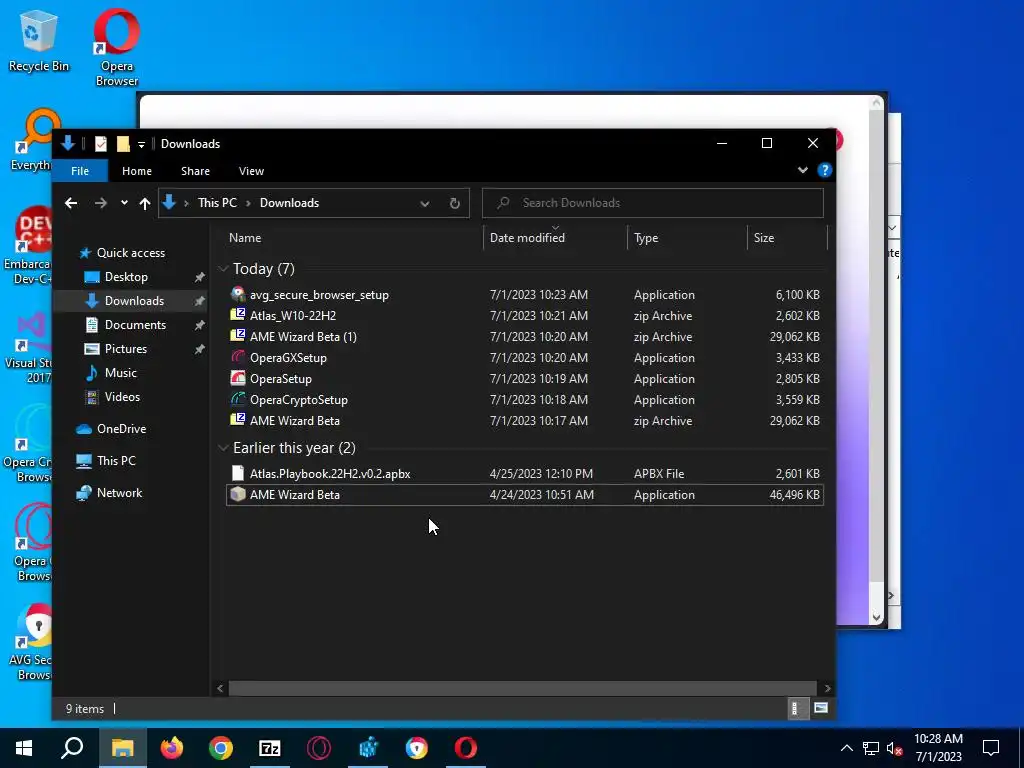Image resolution: width=1024 pixels, height=768 pixels.
Task: Select the AME Wizard Beta (1) zip
Action: point(524,337)
